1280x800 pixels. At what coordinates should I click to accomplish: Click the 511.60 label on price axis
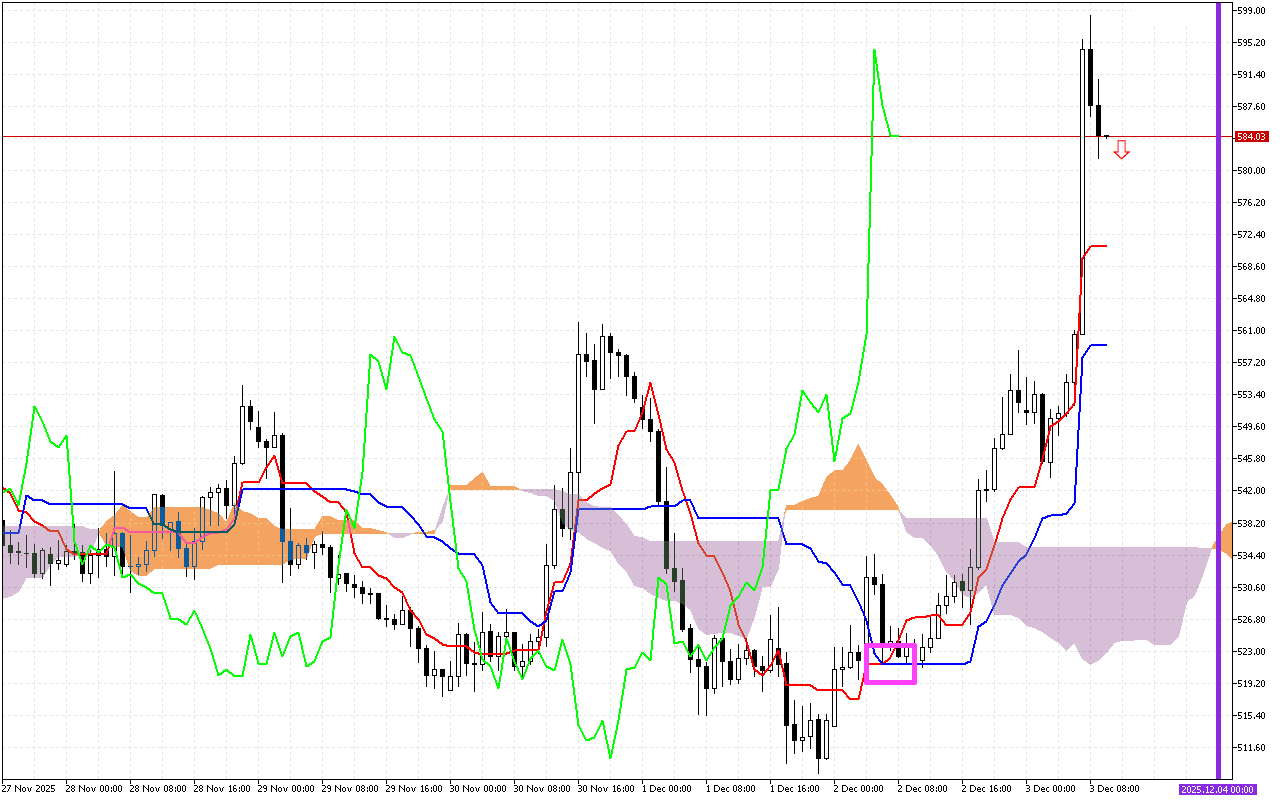click(x=1252, y=748)
